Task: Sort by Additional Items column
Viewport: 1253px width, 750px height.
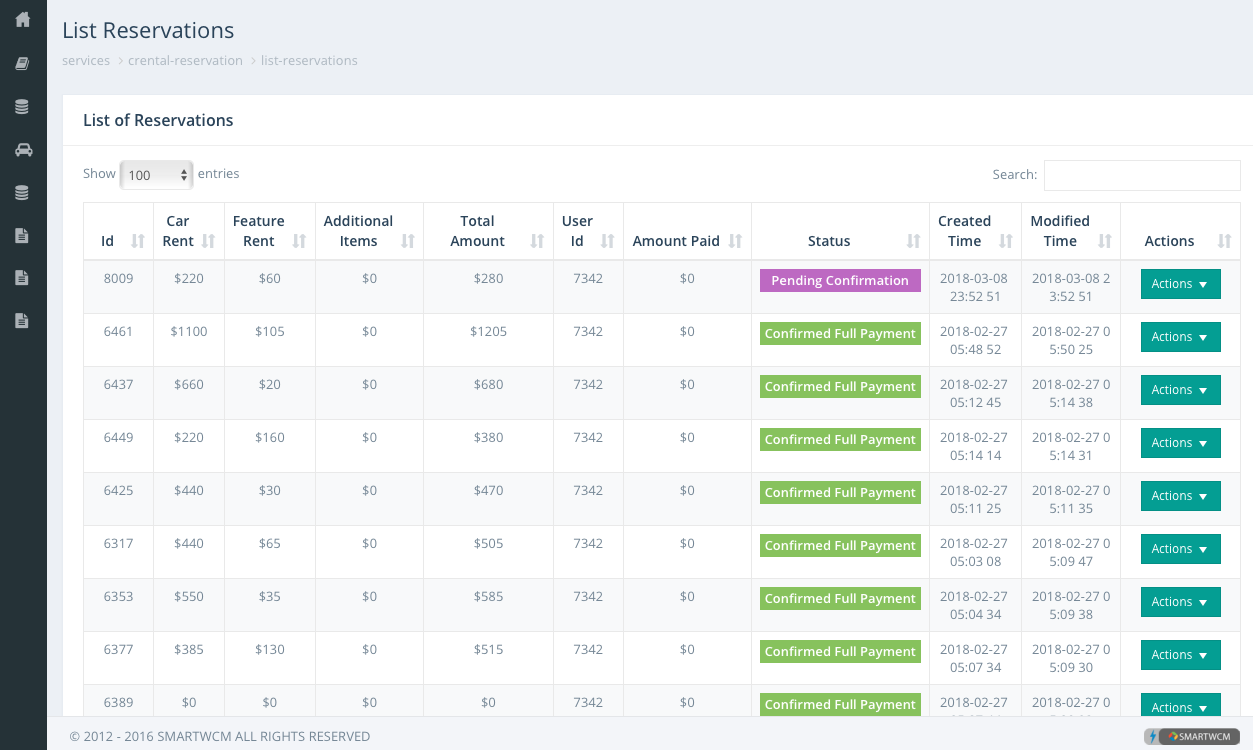Action: [369, 231]
